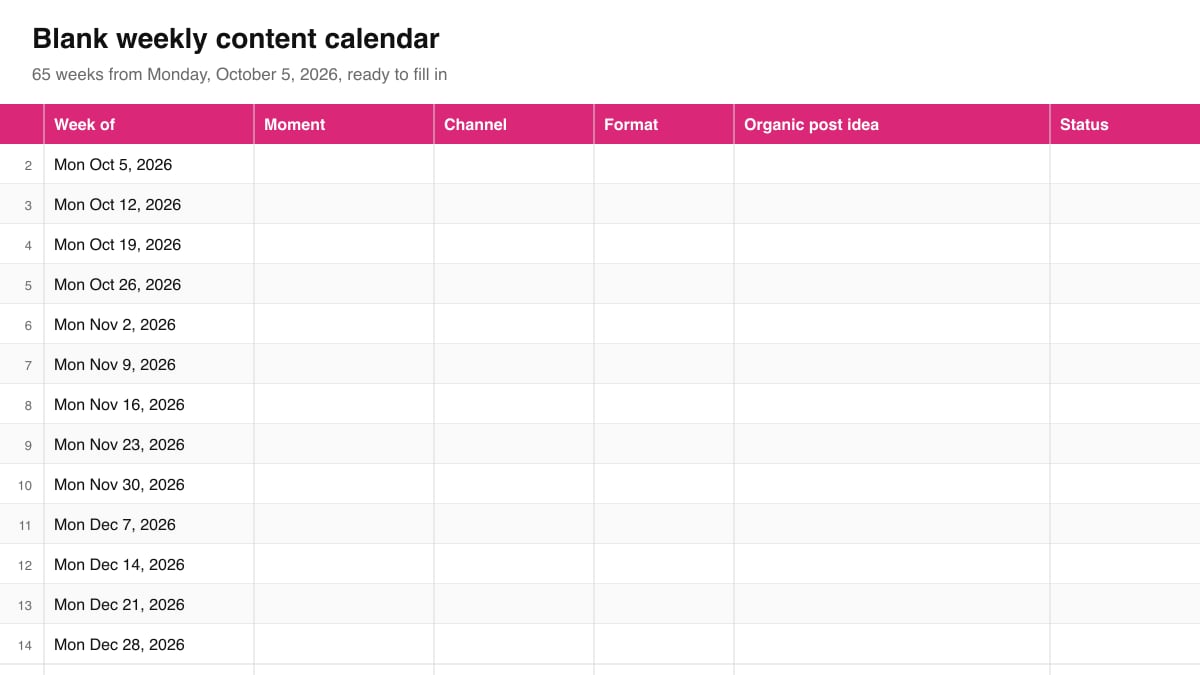Click the 'Mon Dec 21, 2026' cell

click(149, 604)
